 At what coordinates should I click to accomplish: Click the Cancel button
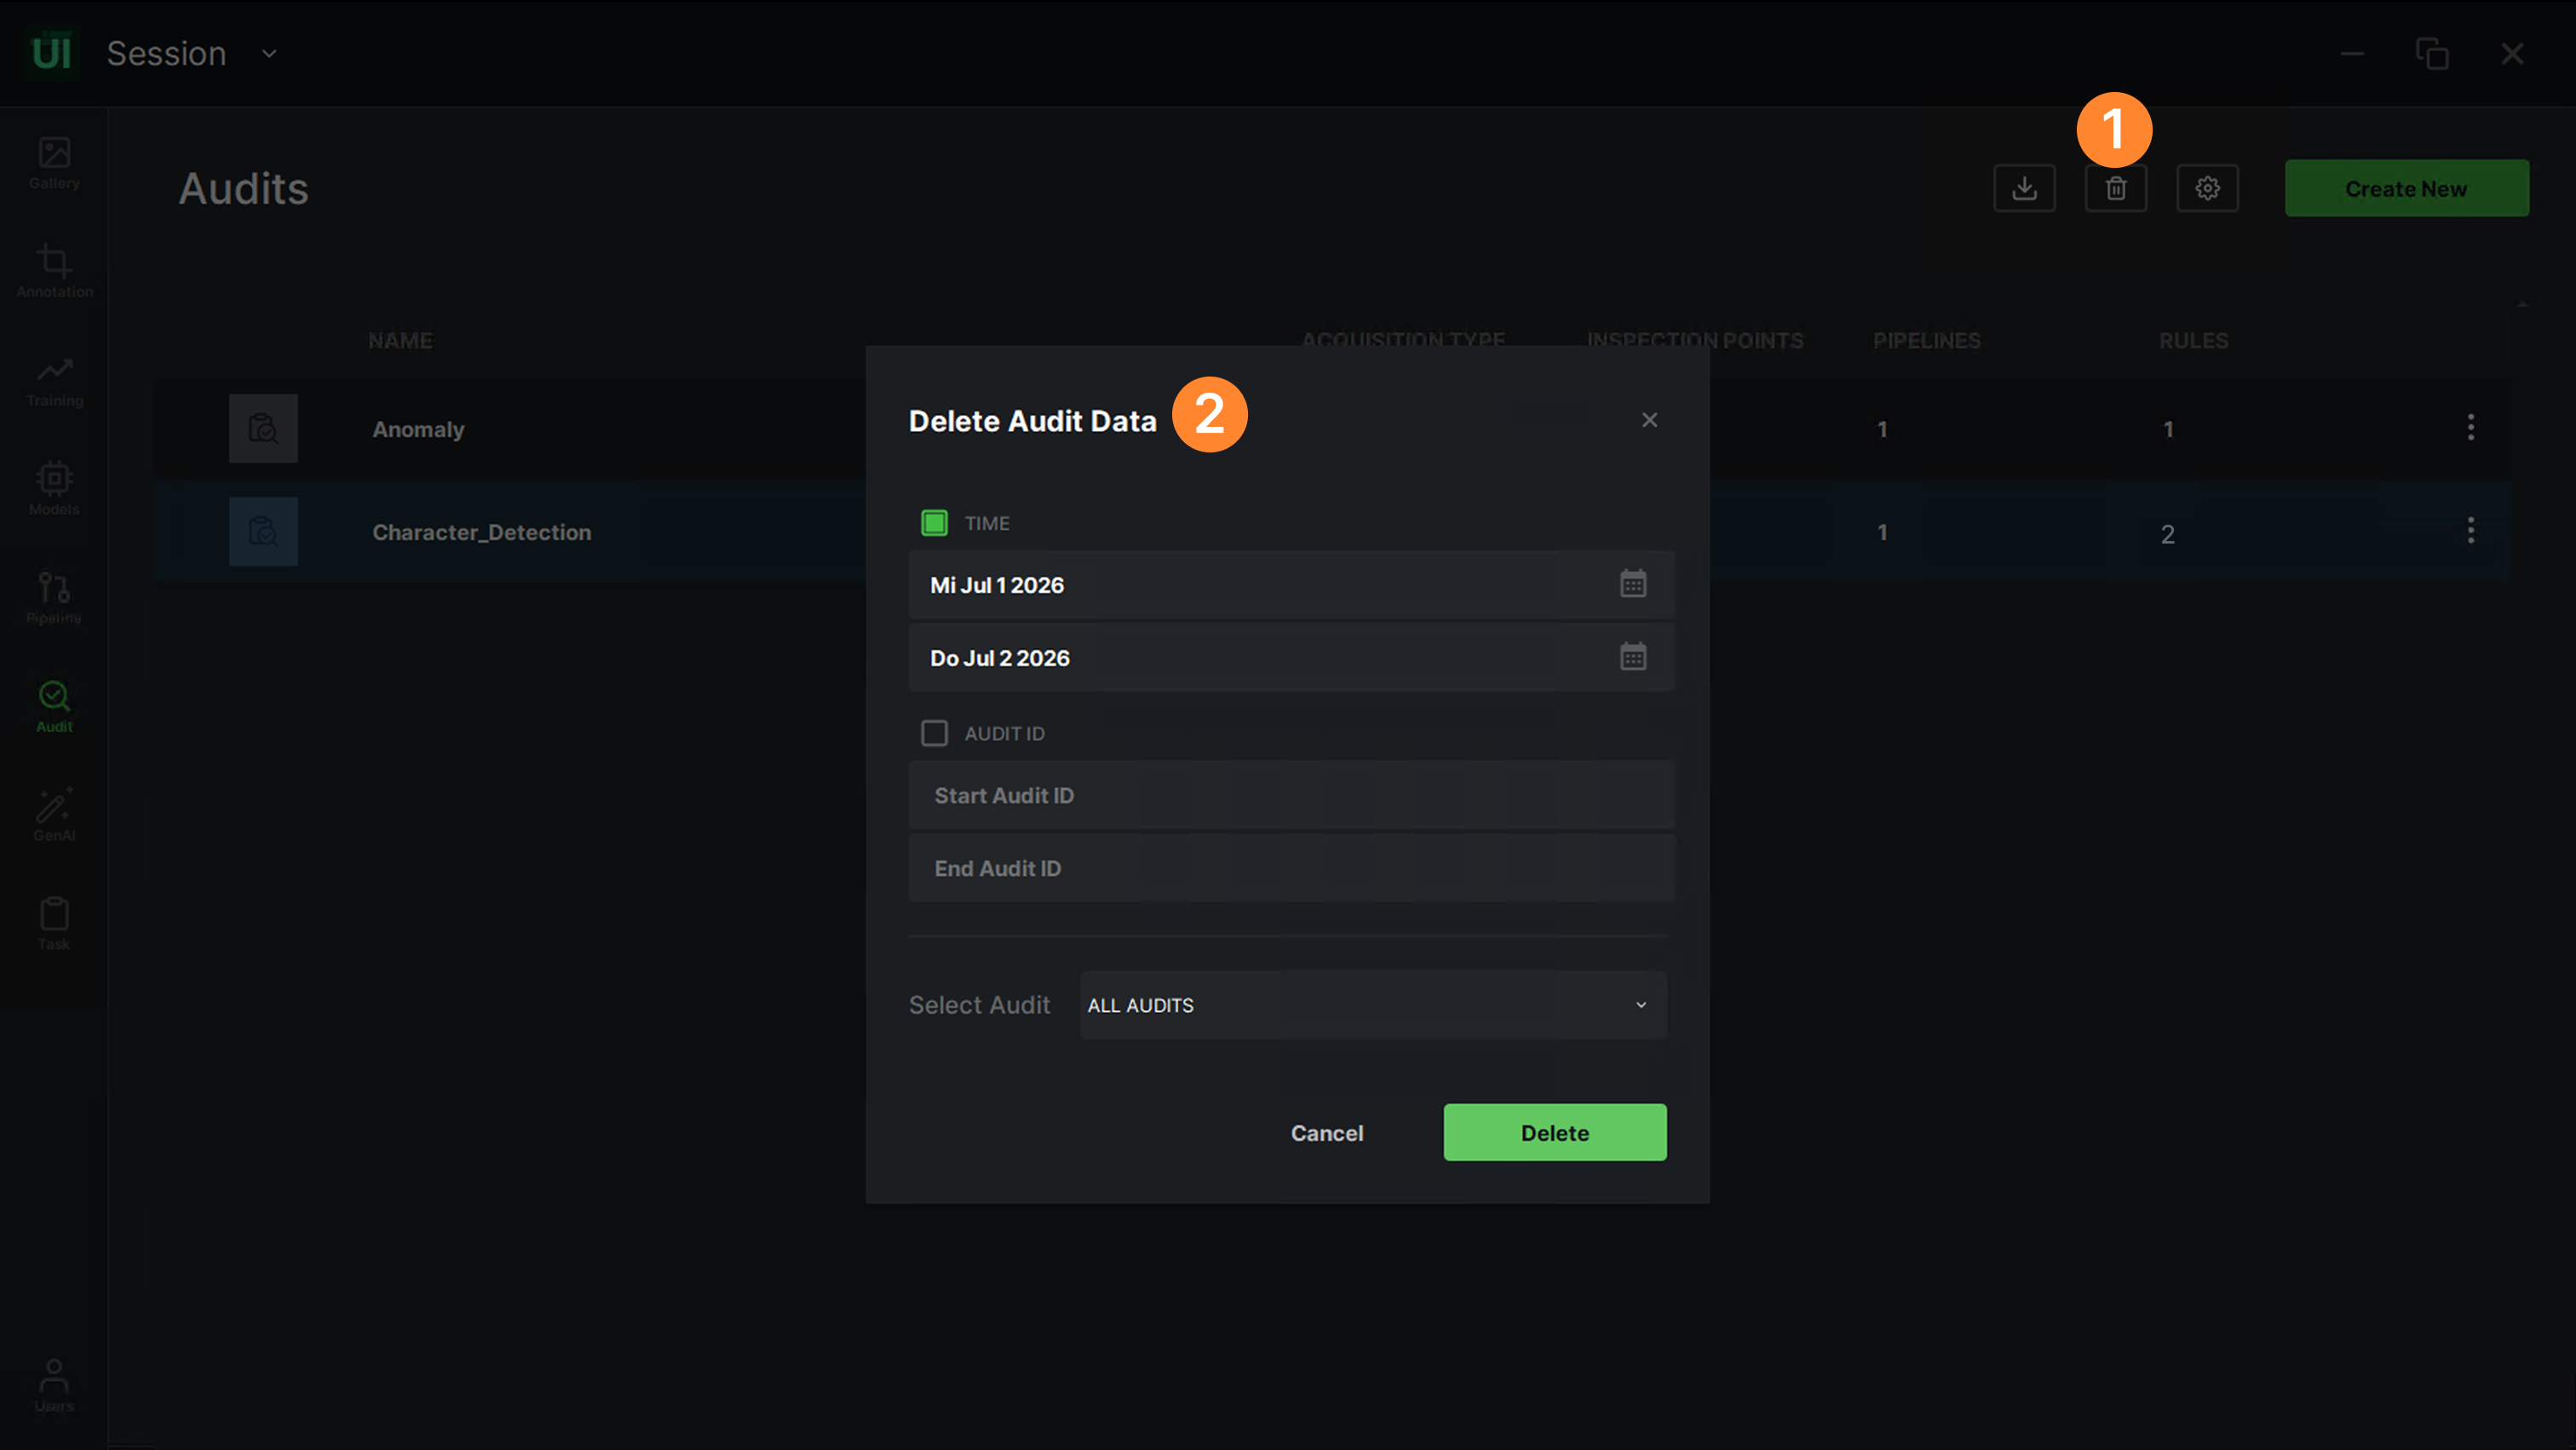click(1327, 1133)
